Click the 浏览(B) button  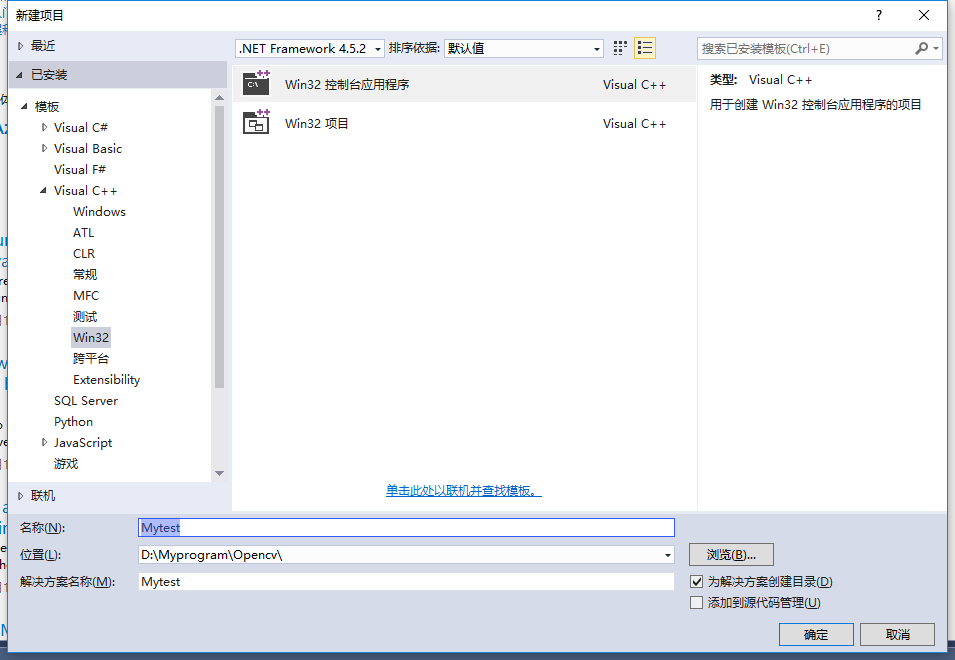731,555
